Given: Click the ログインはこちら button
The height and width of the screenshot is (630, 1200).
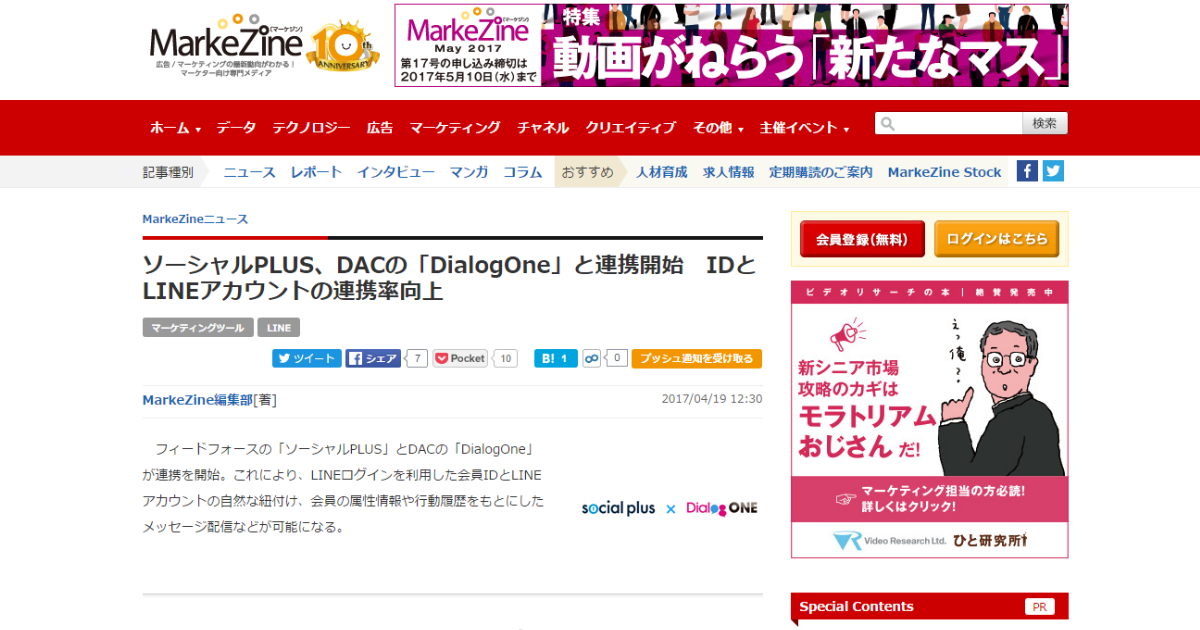Looking at the screenshot, I should [996, 239].
